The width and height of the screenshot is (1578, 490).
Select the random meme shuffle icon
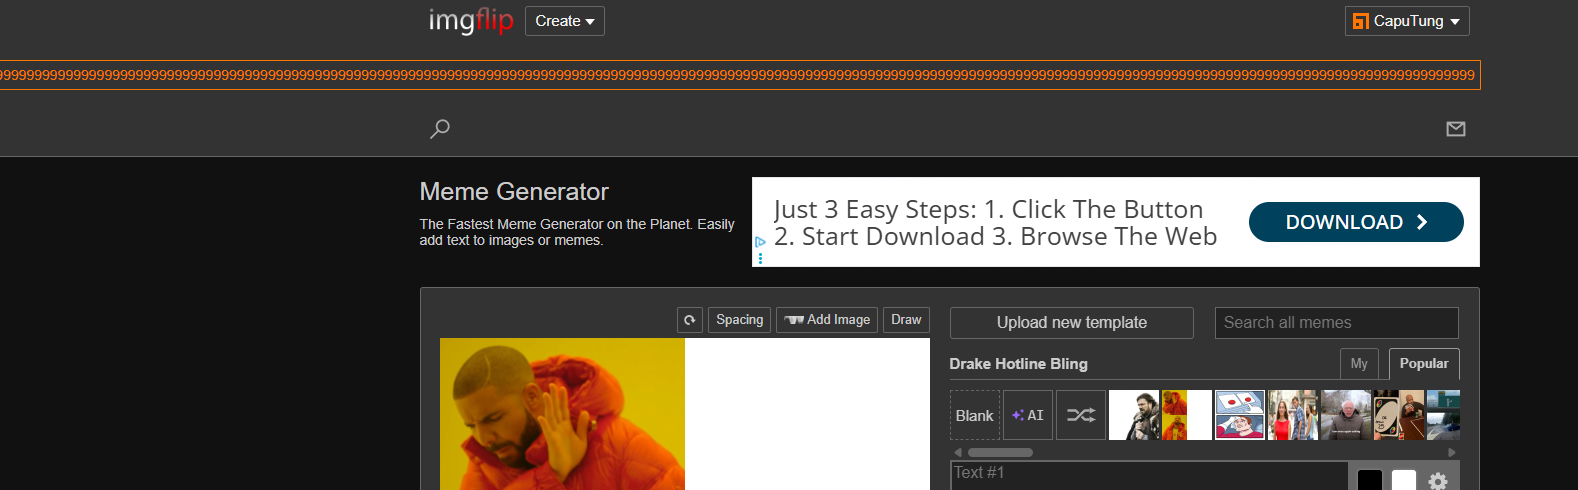(x=1080, y=415)
